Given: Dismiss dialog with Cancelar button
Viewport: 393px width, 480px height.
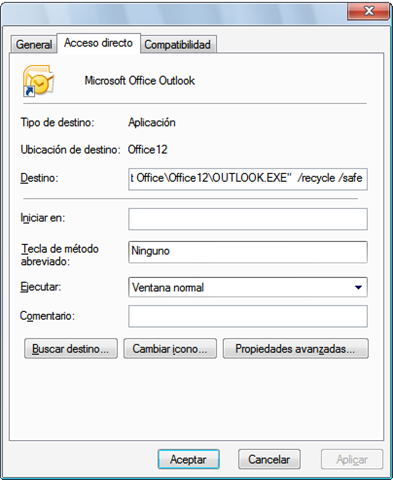Looking at the screenshot, I should [x=269, y=459].
